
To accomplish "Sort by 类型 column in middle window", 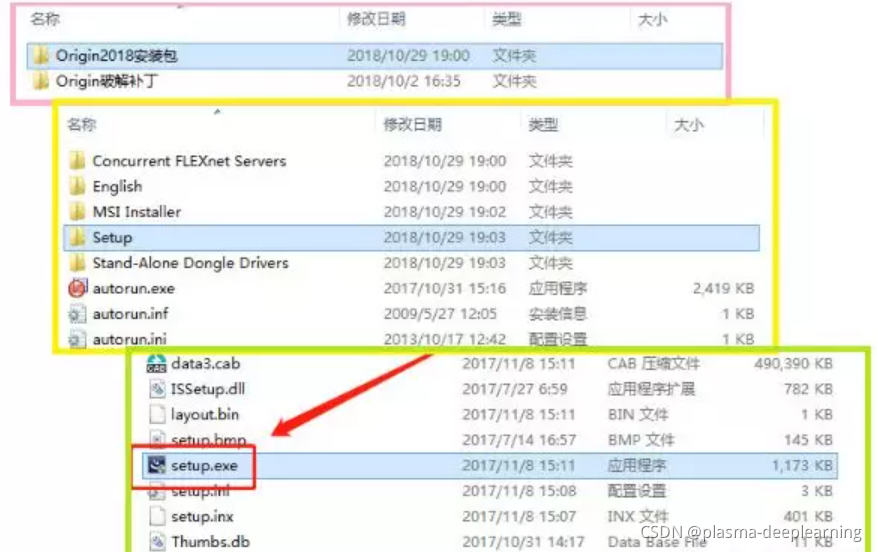I will tap(543, 124).
